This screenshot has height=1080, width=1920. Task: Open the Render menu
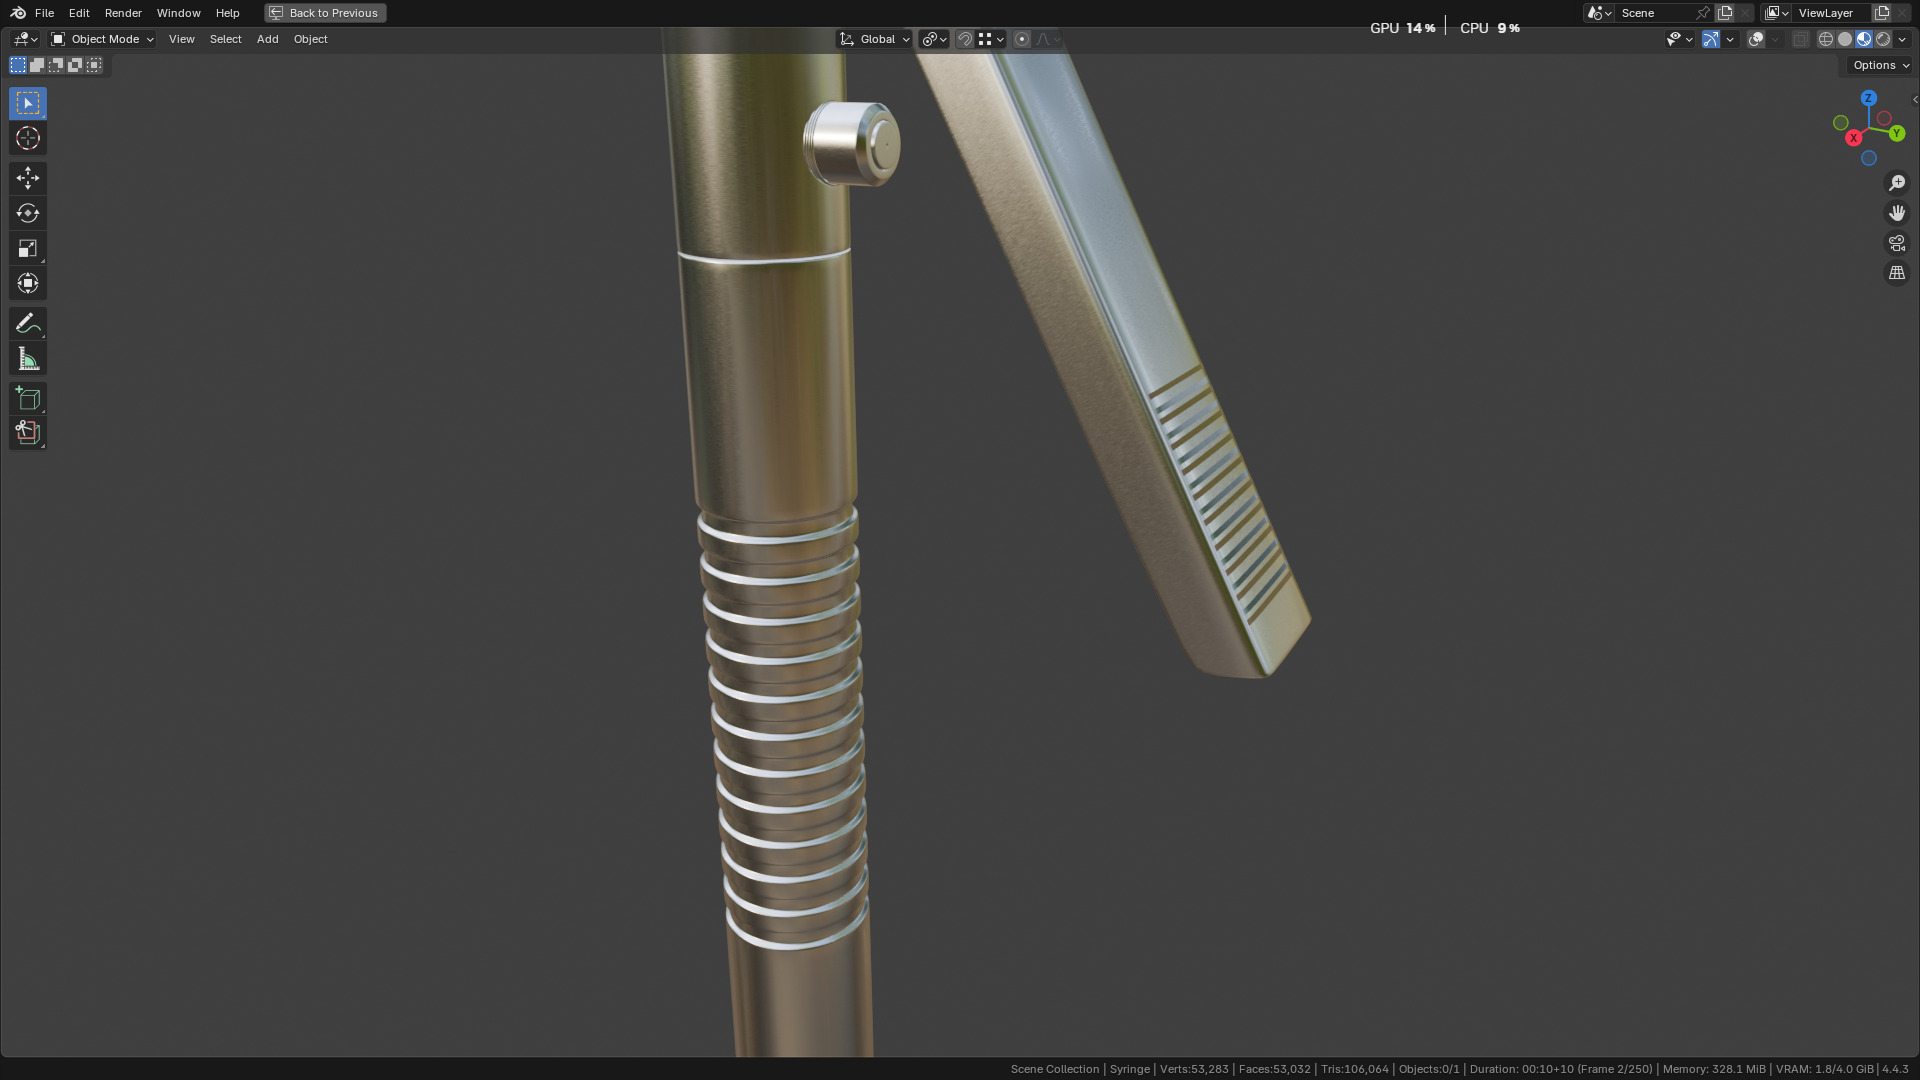click(x=123, y=13)
